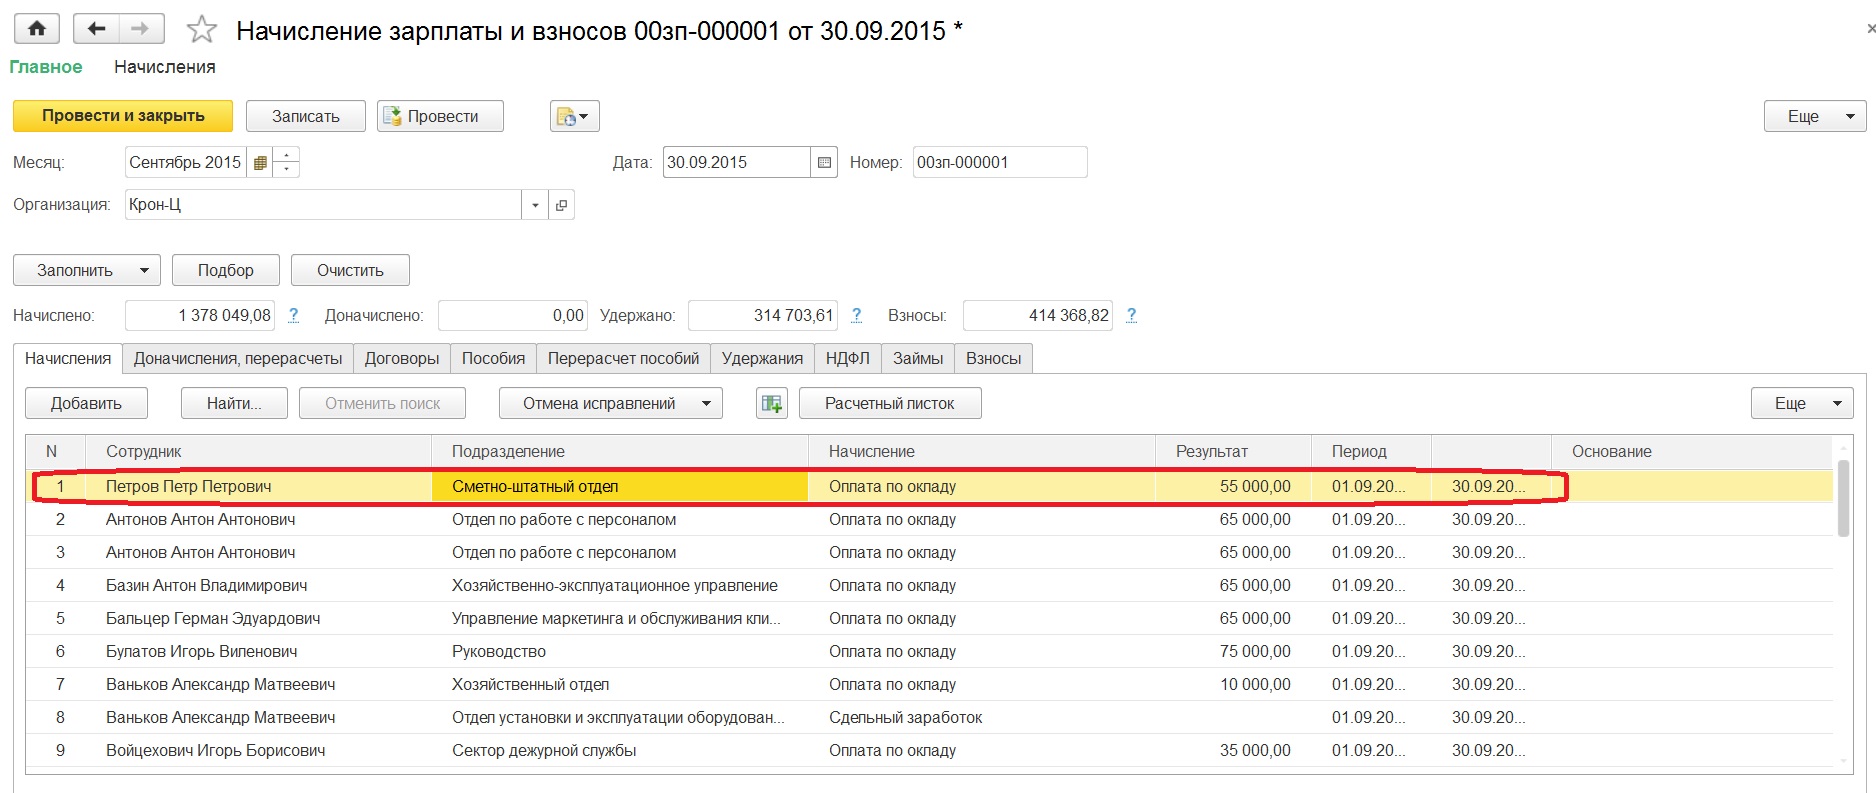Click the Отменить поиск button
Viewport: 1876px width, 793px height.
point(383,403)
